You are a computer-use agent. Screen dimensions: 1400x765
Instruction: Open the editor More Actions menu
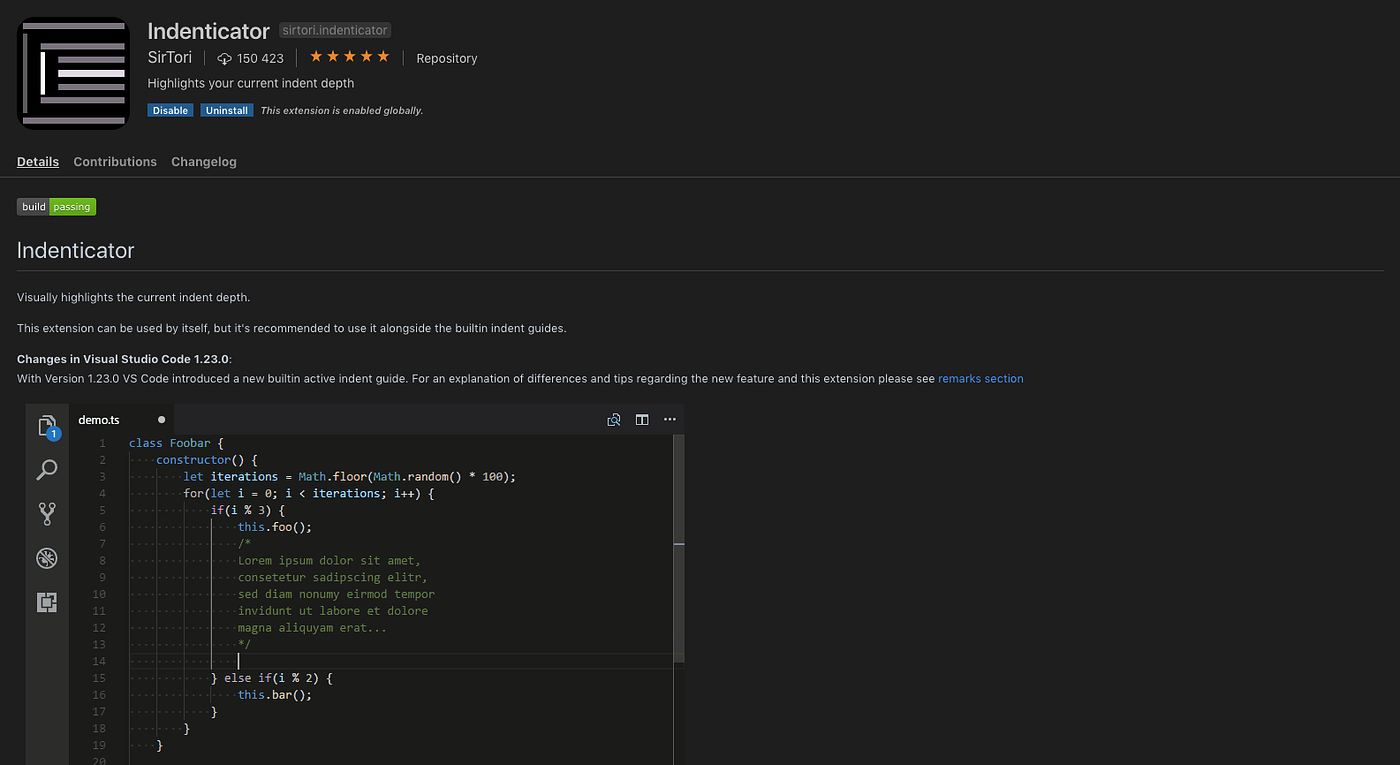pos(669,419)
